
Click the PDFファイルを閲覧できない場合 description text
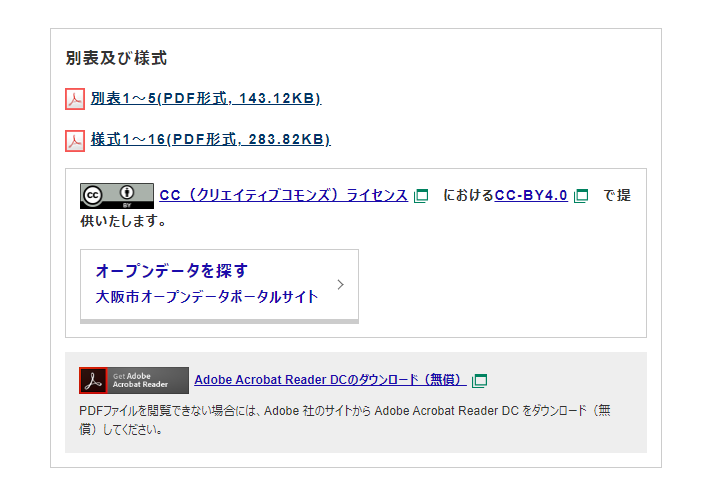pos(340,410)
